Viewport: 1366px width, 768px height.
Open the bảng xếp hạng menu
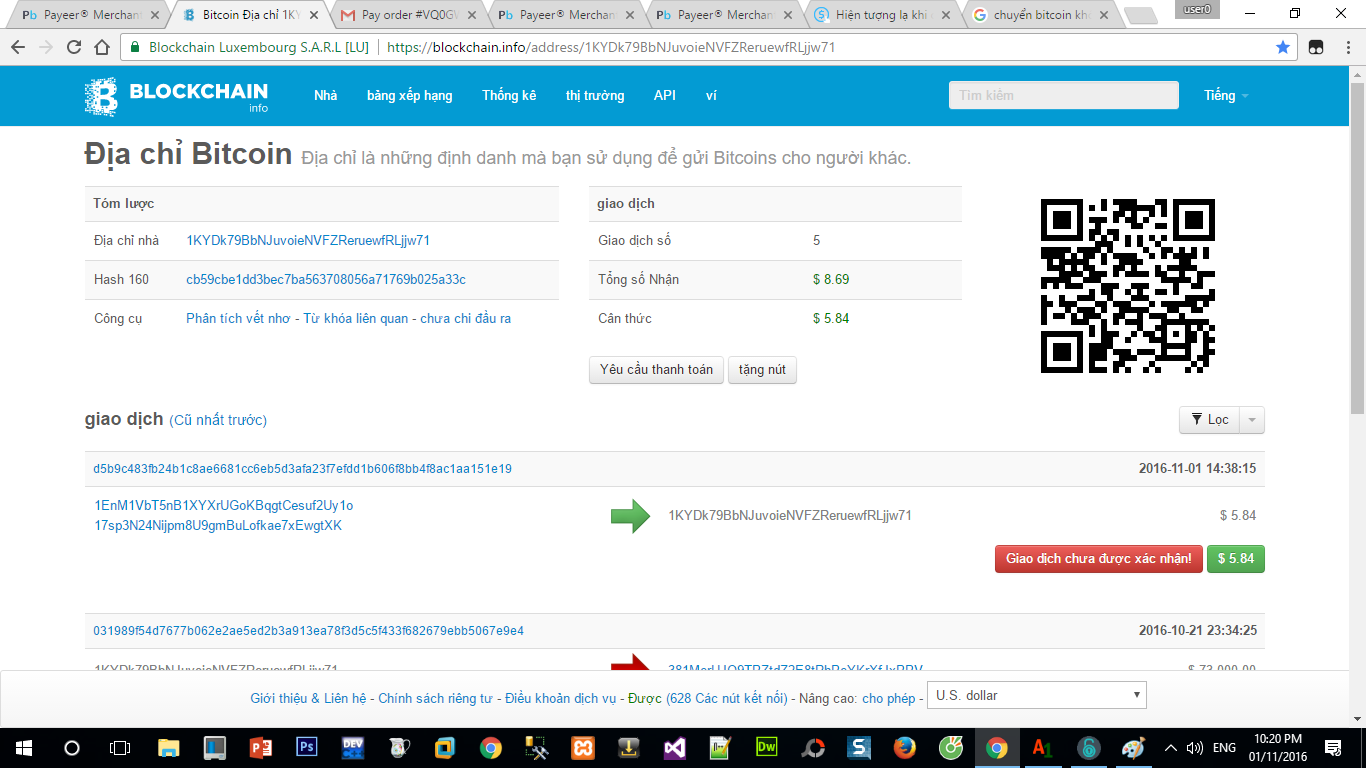tap(410, 96)
